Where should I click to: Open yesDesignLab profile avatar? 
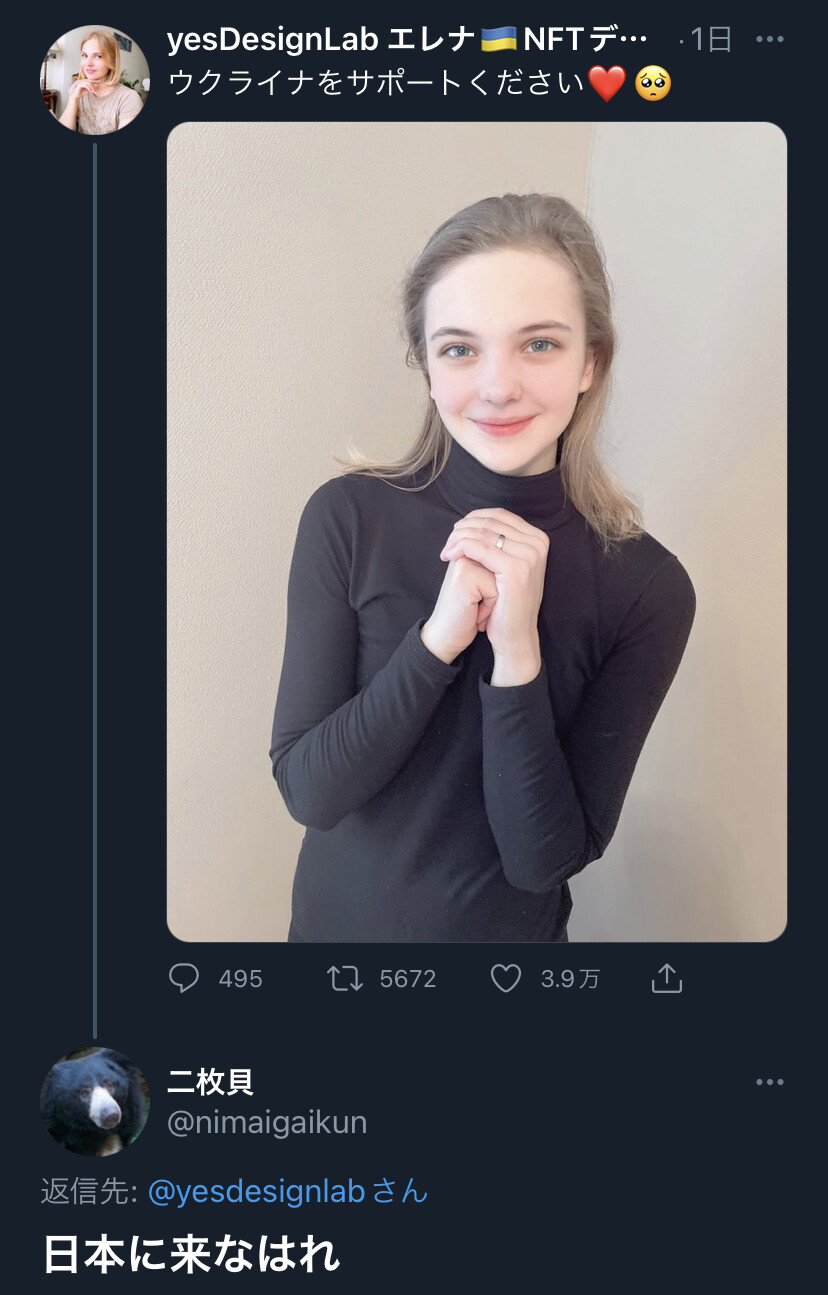point(95,80)
